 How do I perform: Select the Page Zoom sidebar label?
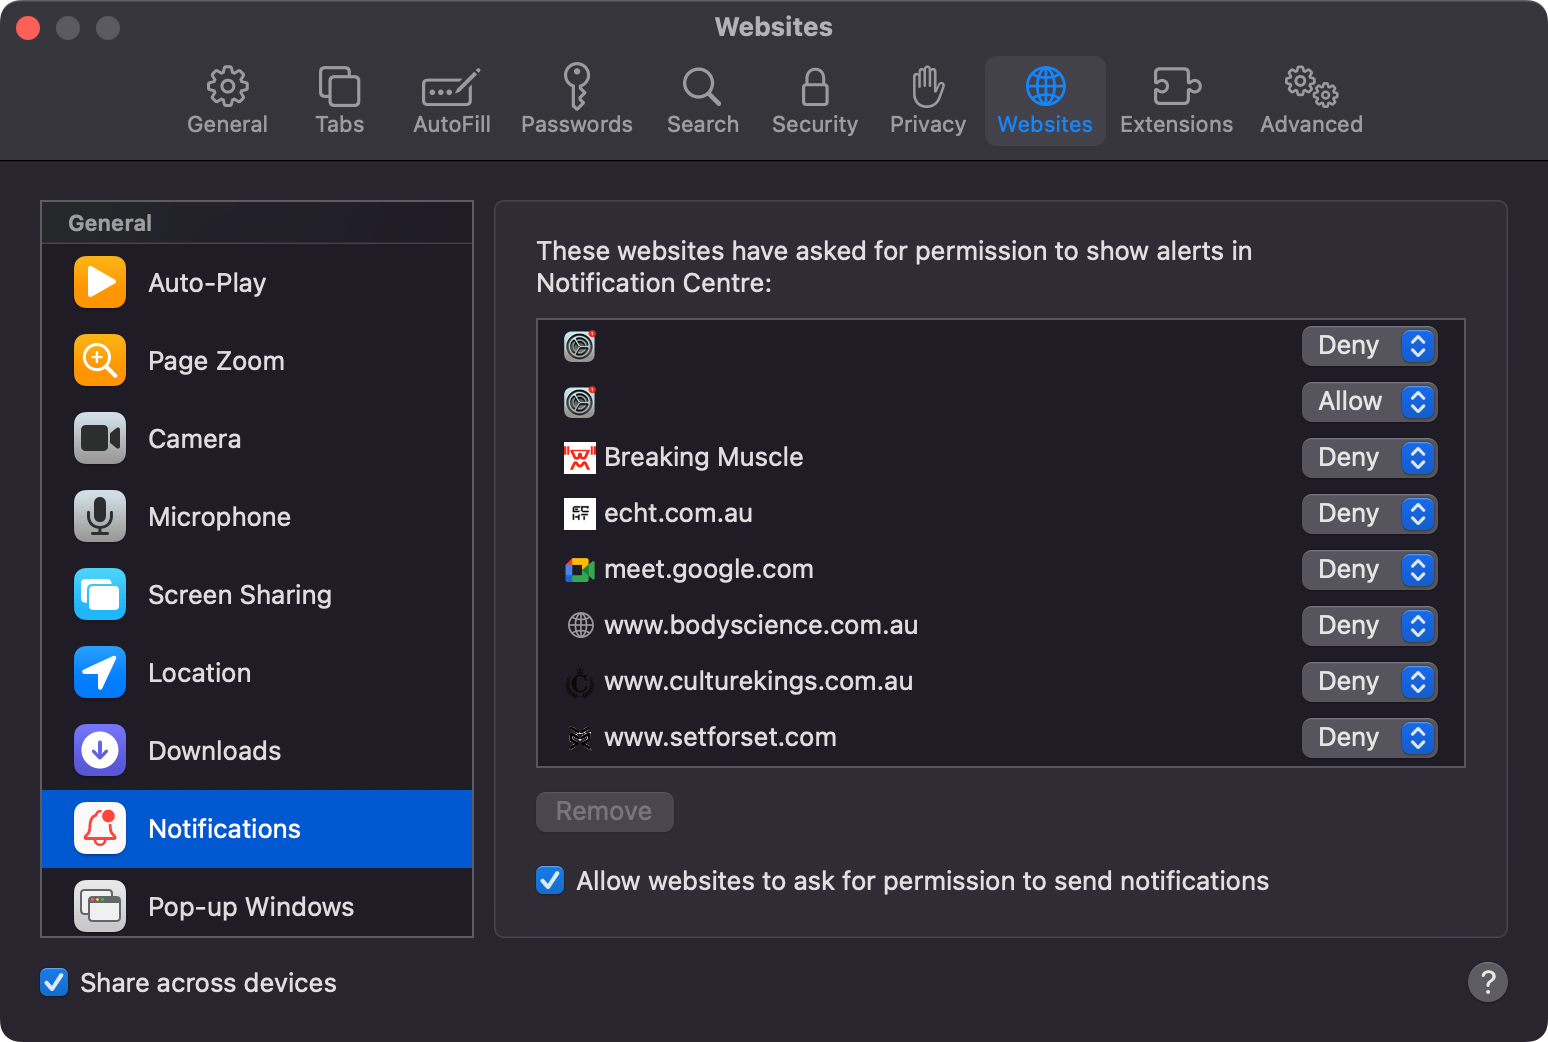coord(216,361)
